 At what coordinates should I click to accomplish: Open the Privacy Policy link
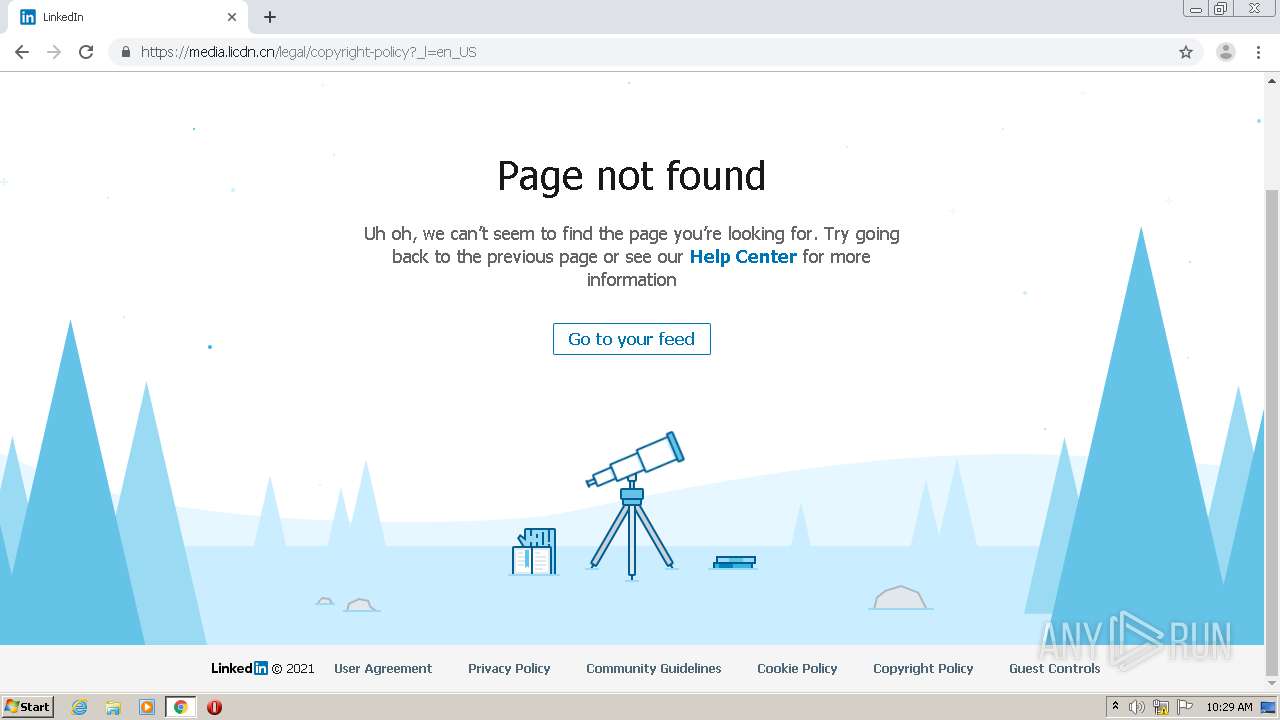coord(509,668)
